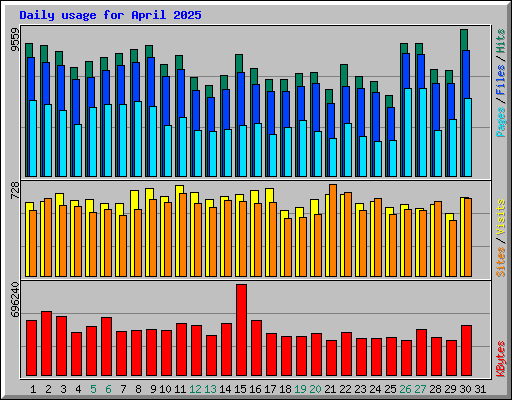Click the red KBytes bar for day 2
Image resolution: width=512 pixels, height=400 pixels.
point(47,344)
